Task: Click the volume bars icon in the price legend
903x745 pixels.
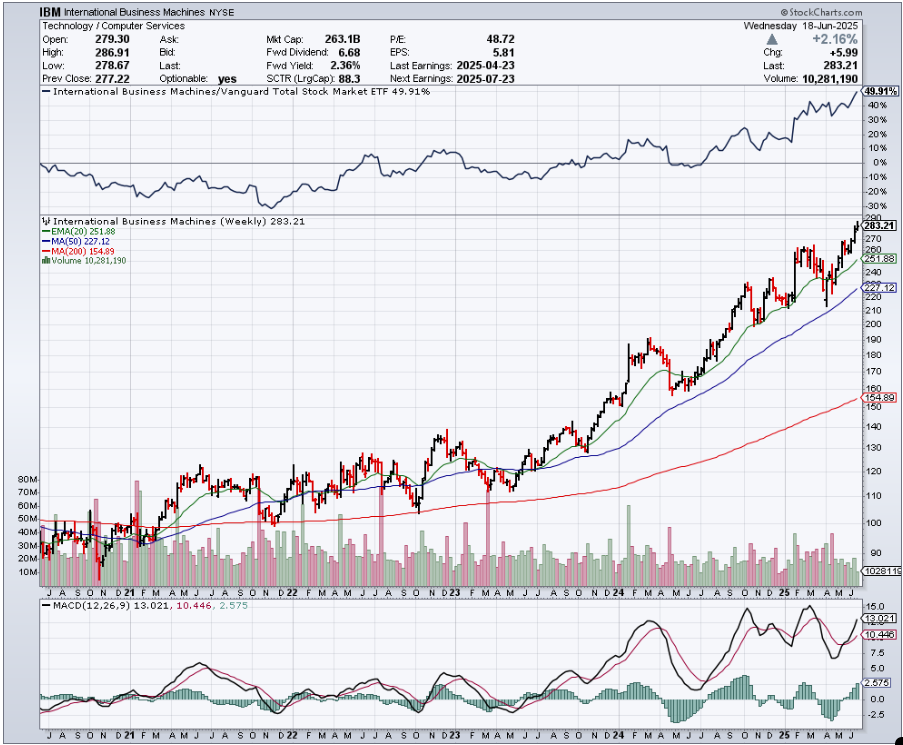Action: (46, 260)
